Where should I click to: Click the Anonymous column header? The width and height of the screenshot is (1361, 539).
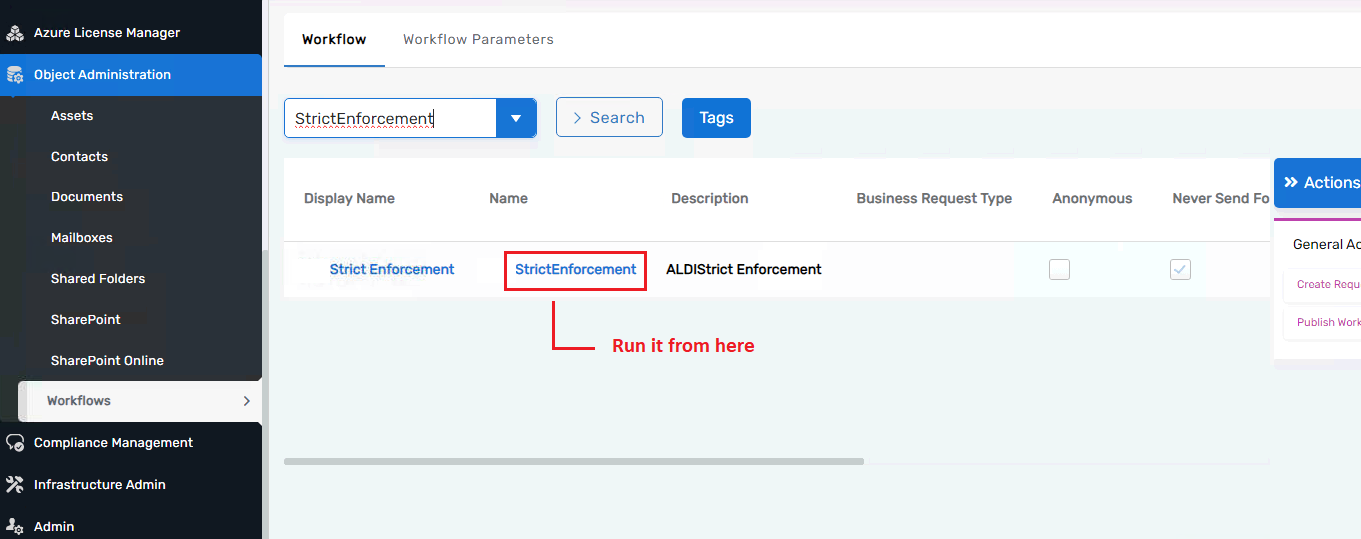tap(1092, 199)
